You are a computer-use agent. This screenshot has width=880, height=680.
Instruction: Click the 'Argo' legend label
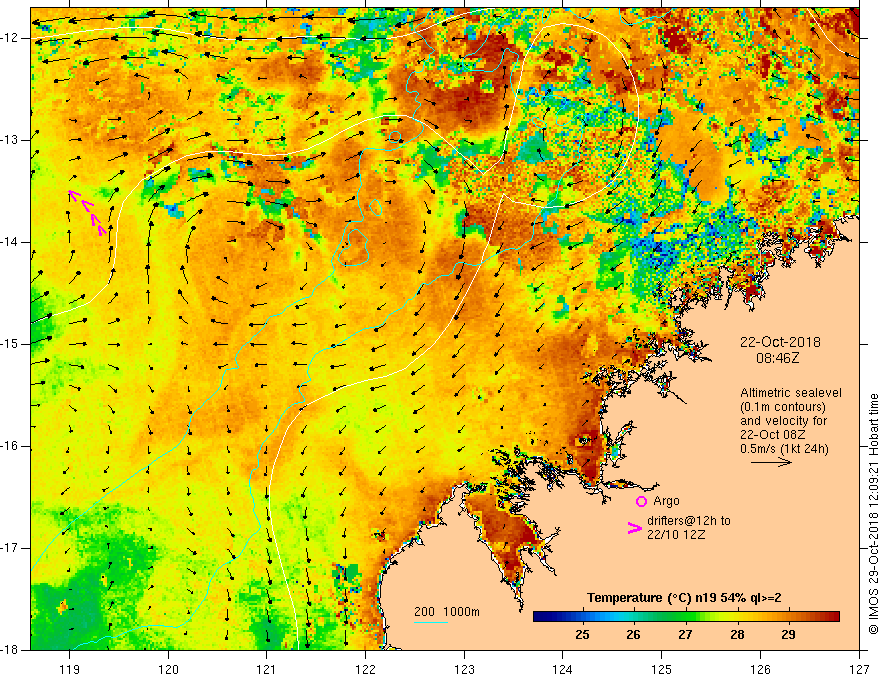click(666, 501)
